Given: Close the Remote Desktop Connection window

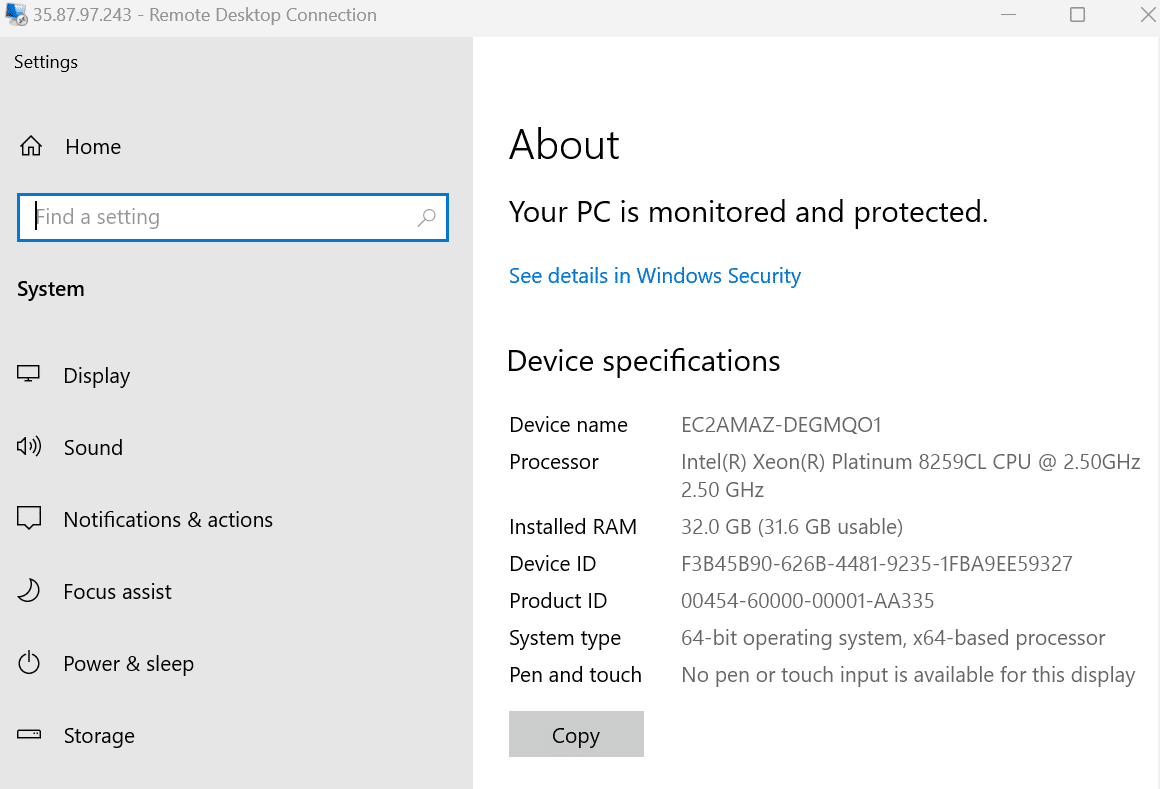Looking at the screenshot, I should [1147, 15].
